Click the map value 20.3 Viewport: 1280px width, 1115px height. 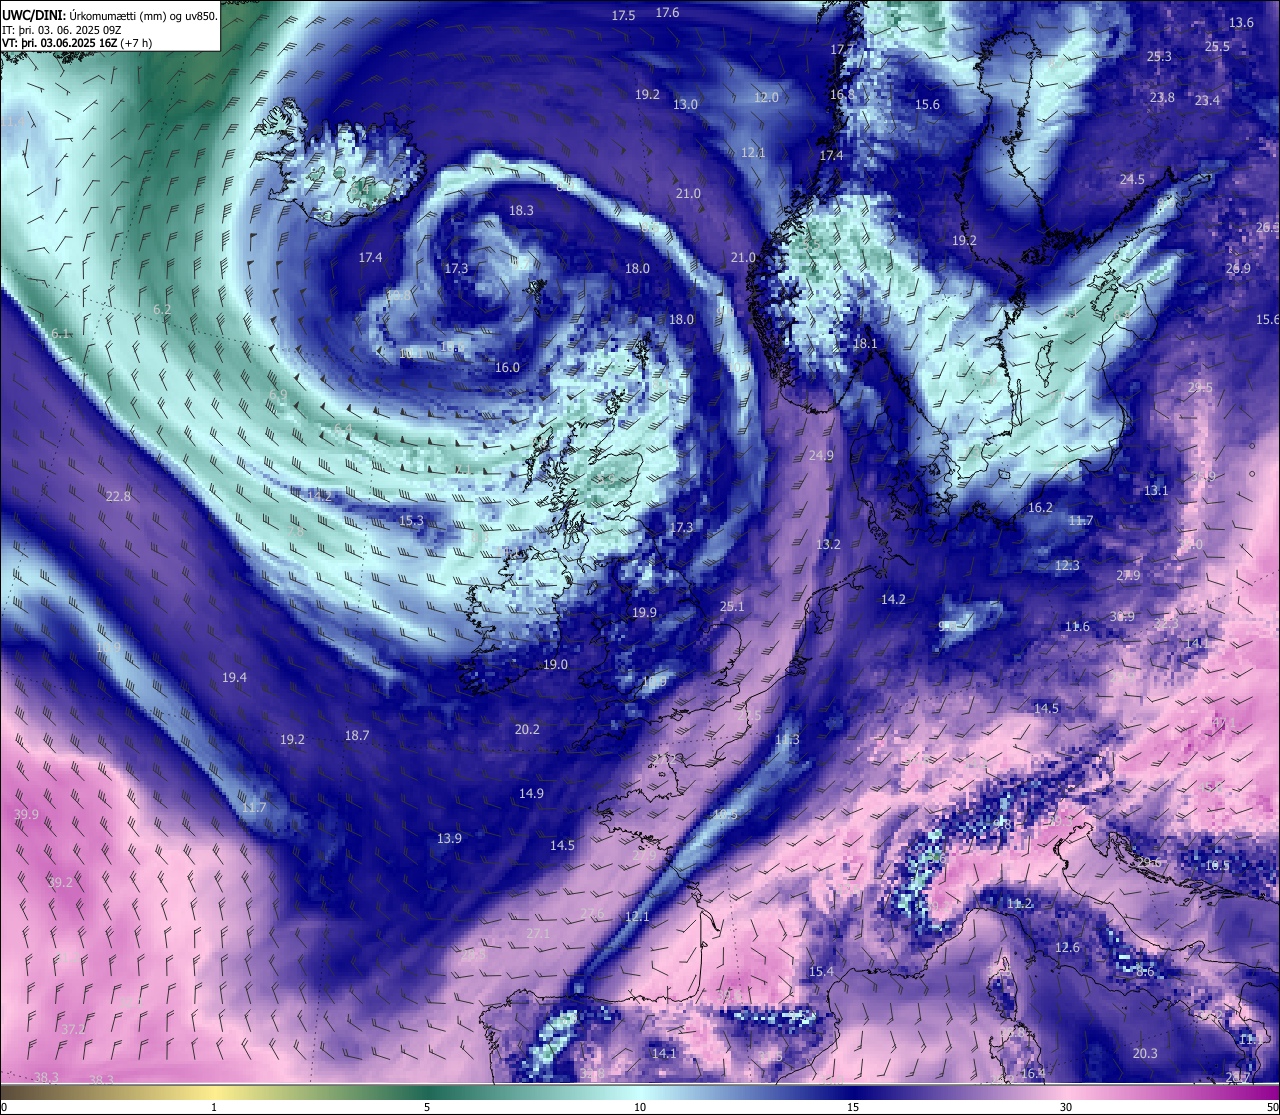(x=1145, y=1054)
